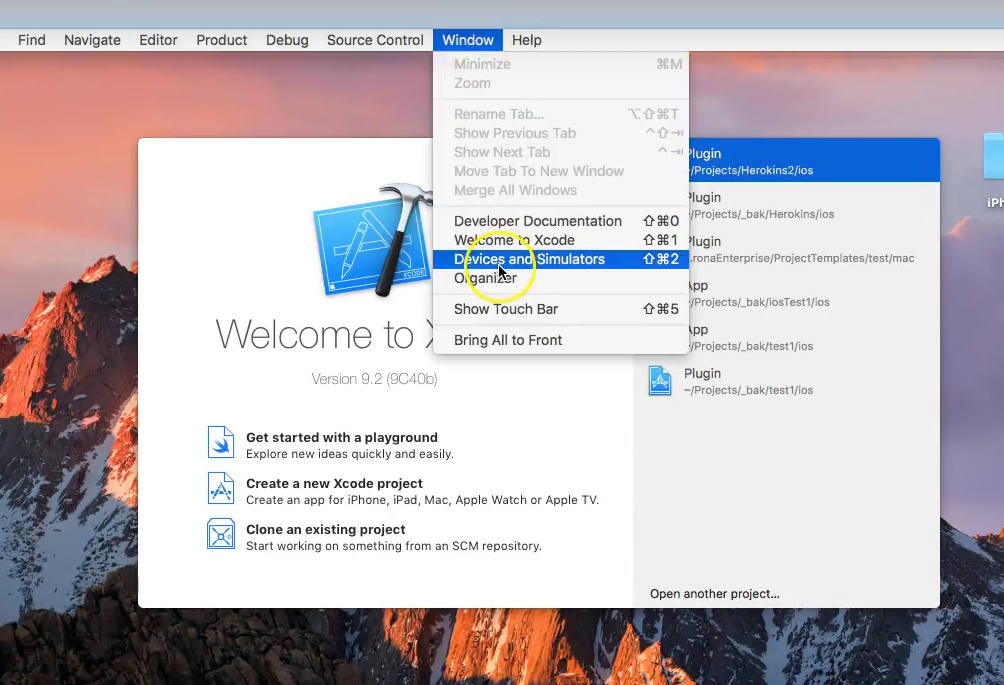This screenshot has width=1004, height=685.
Task: Open the Find menu
Action: [x=31, y=40]
